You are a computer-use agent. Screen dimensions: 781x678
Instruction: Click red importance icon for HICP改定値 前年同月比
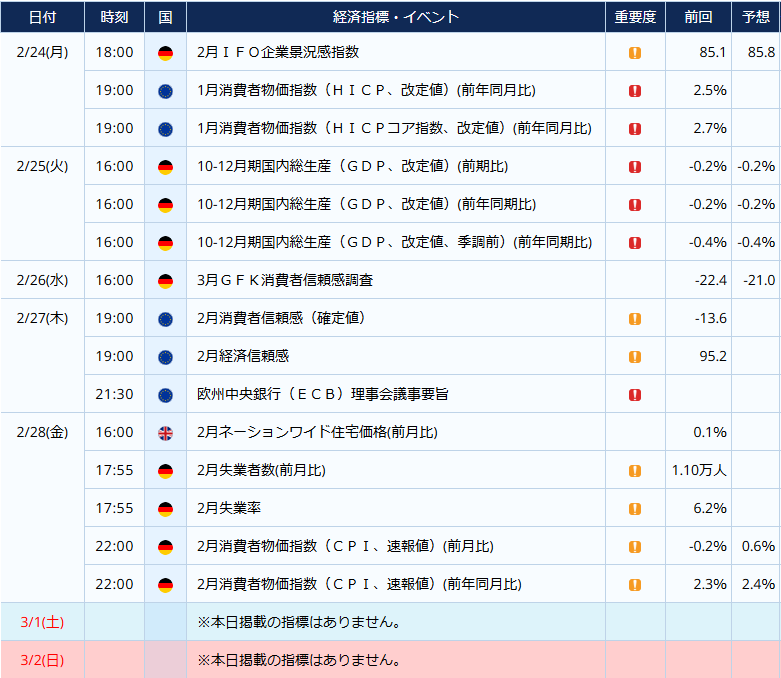[x=635, y=91]
